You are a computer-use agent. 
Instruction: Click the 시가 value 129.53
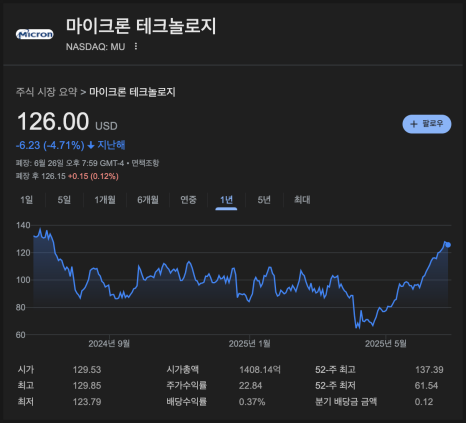(x=87, y=370)
